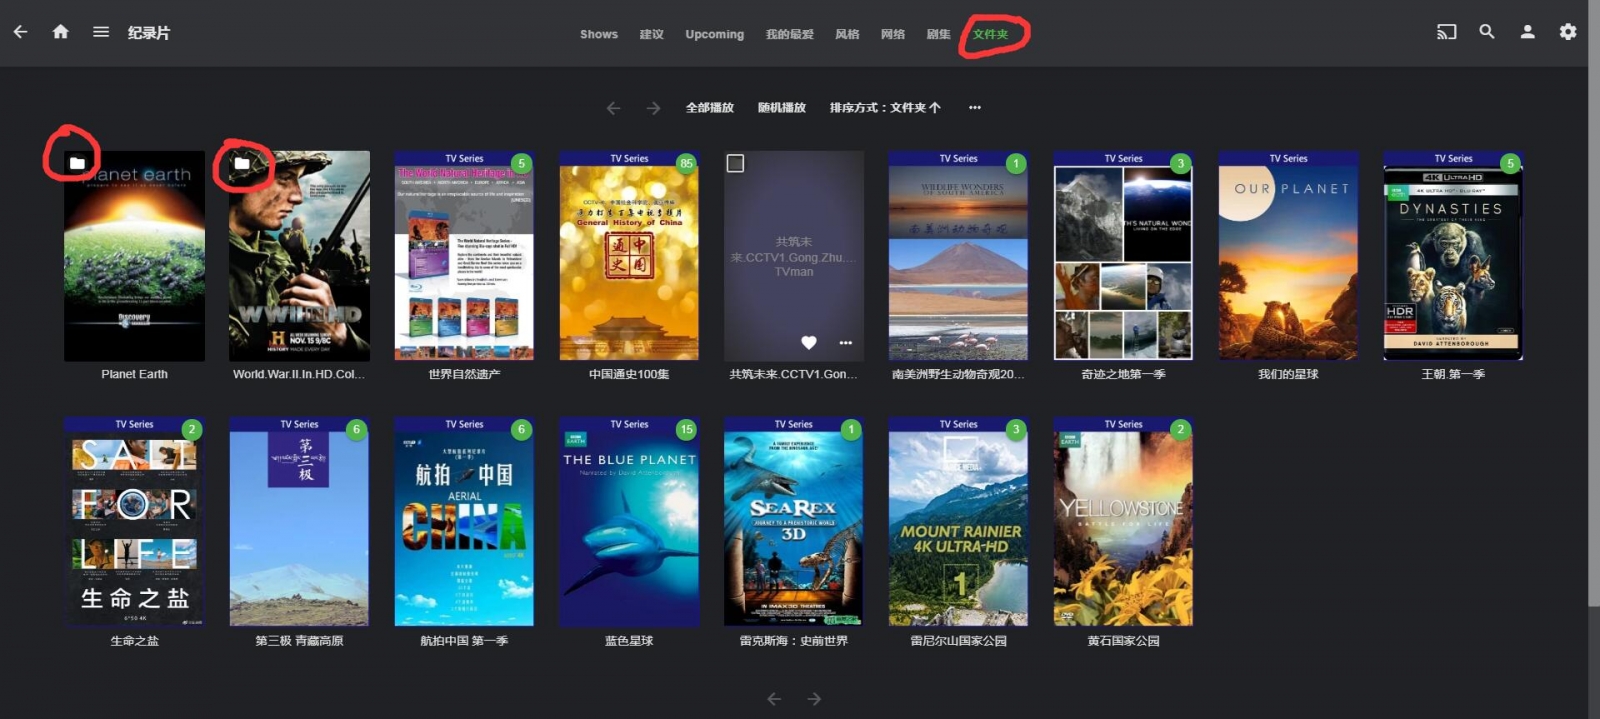Go to next page using top arrow
Viewport: 1600px width, 719px height.
click(653, 108)
